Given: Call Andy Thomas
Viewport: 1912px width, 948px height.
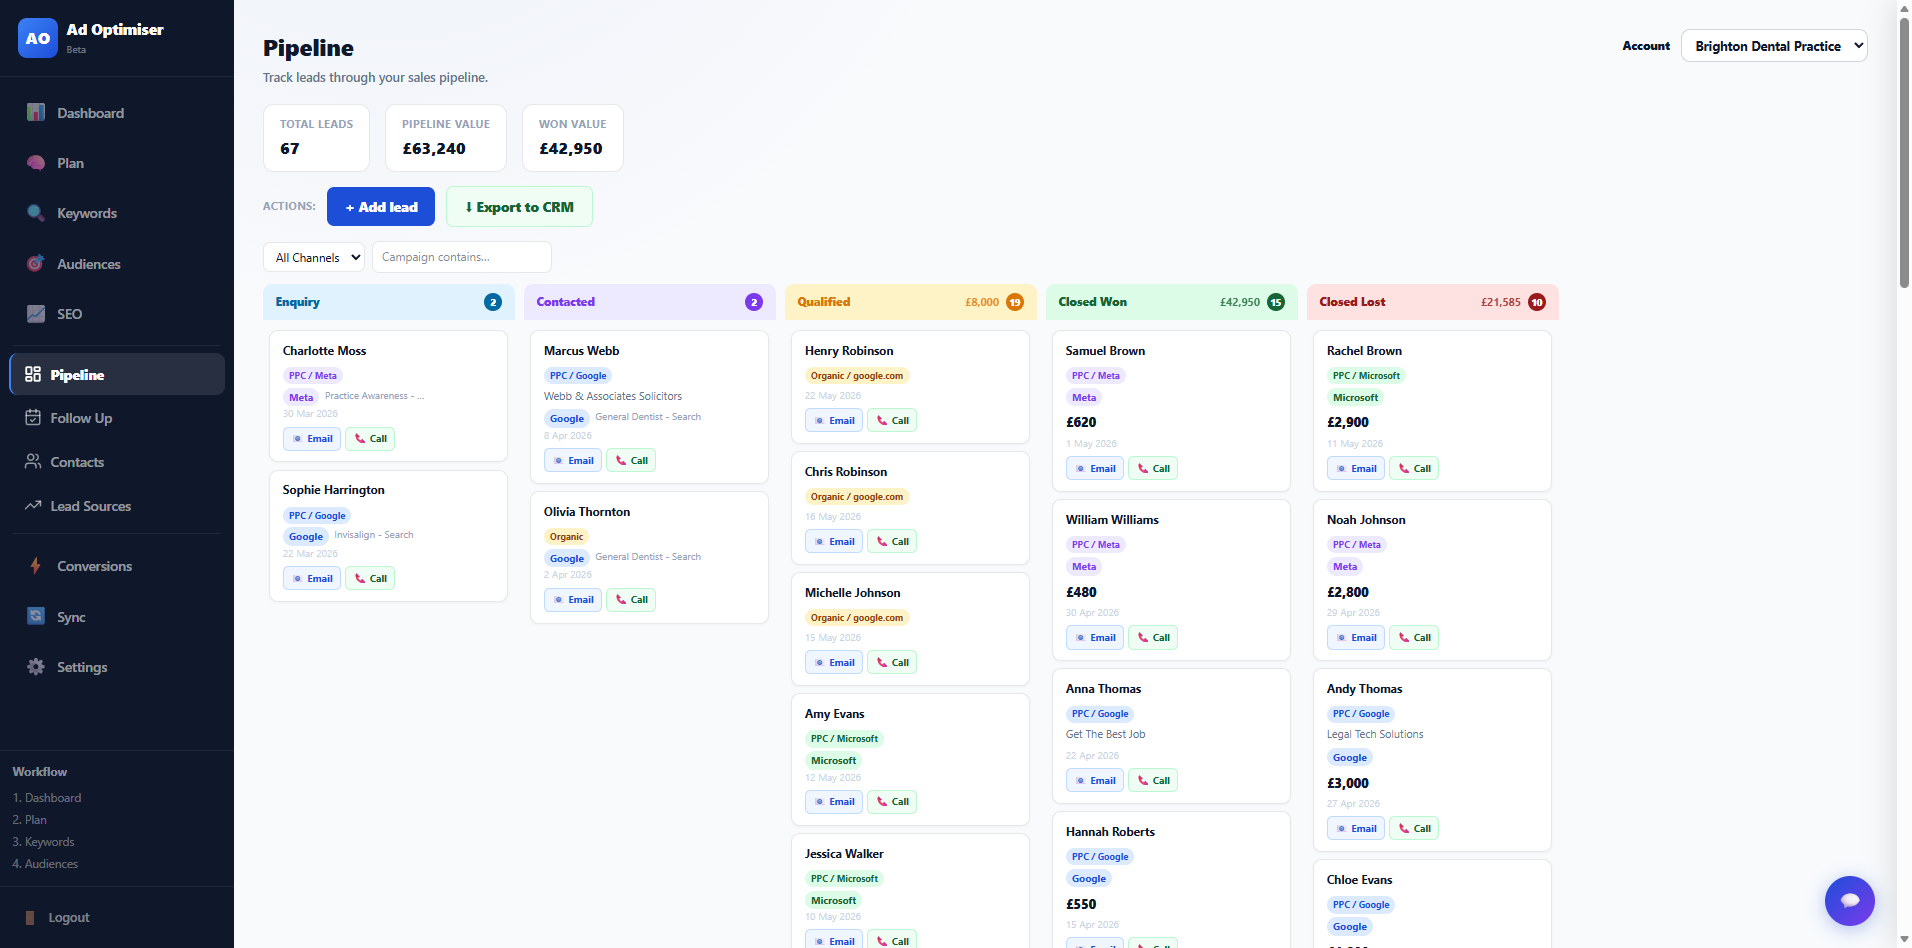Looking at the screenshot, I should tap(1414, 829).
